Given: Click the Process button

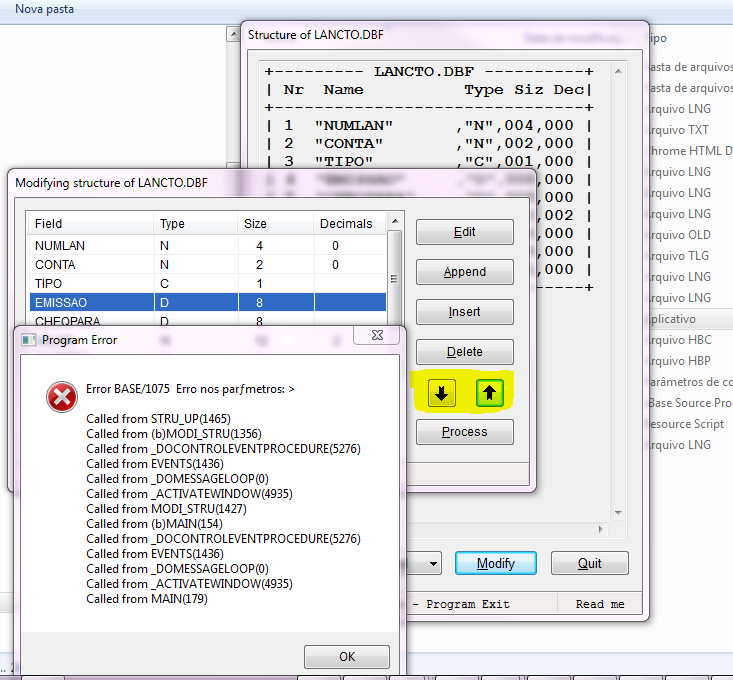Looking at the screenshot, I should (x=464, y=432).
